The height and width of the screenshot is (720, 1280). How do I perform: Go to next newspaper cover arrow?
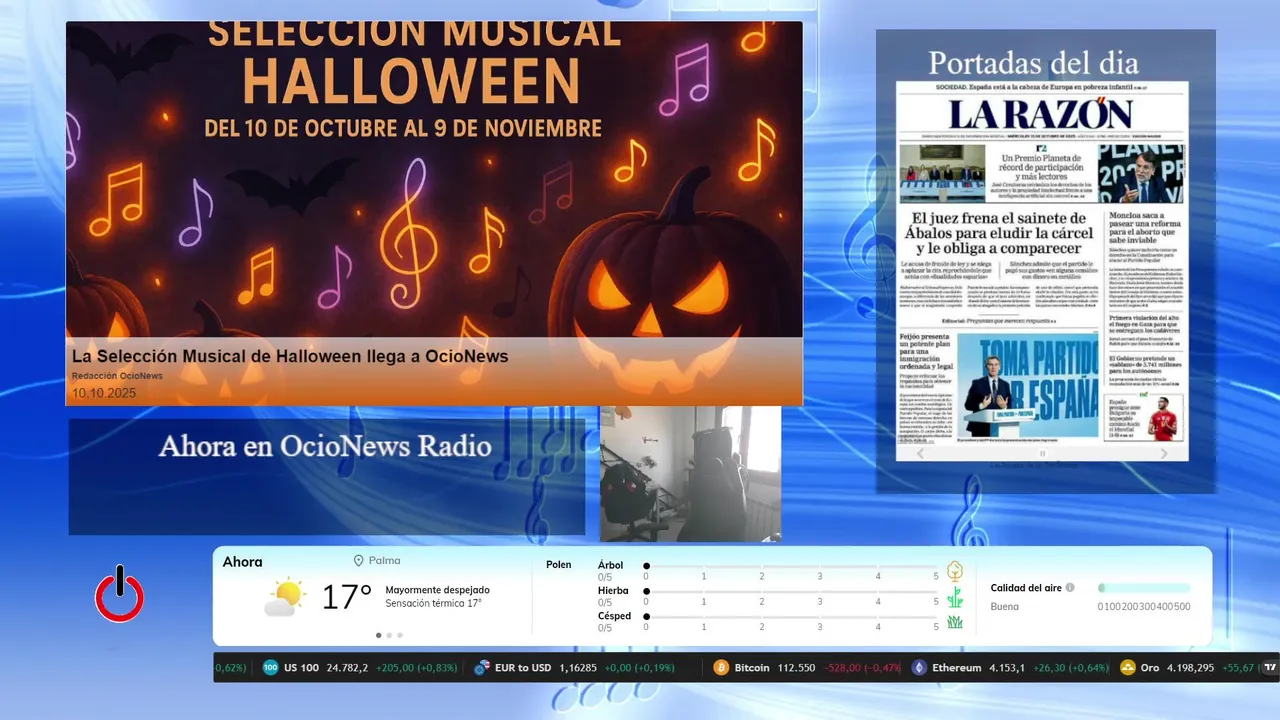tap(1164, 453)
